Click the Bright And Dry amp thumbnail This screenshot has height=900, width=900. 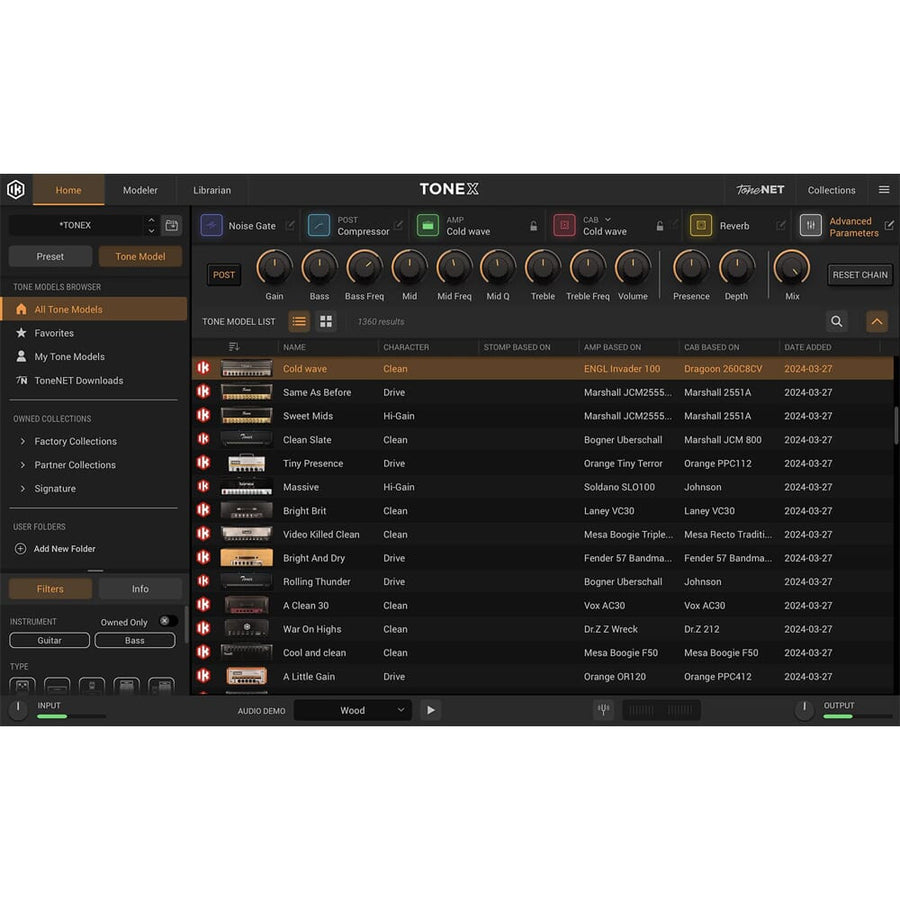[246, 558]
